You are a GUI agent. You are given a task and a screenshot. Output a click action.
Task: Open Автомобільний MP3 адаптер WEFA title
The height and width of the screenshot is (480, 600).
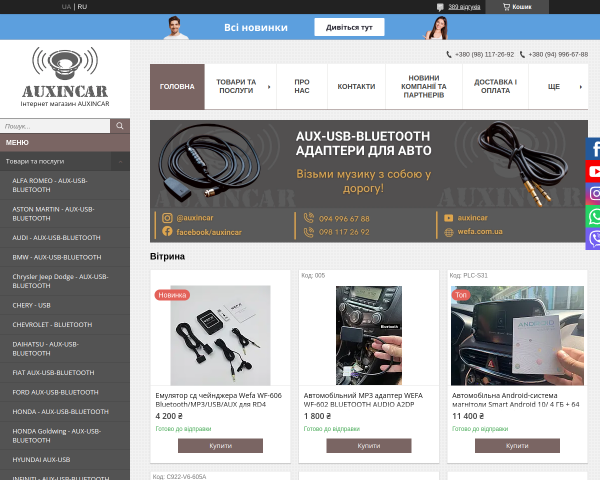point(363,400)
